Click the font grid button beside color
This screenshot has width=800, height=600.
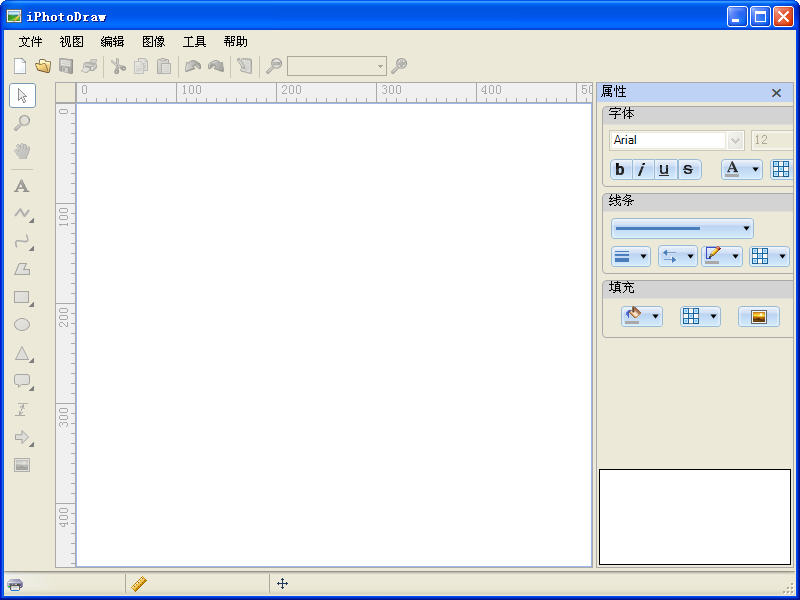point(781,169)
